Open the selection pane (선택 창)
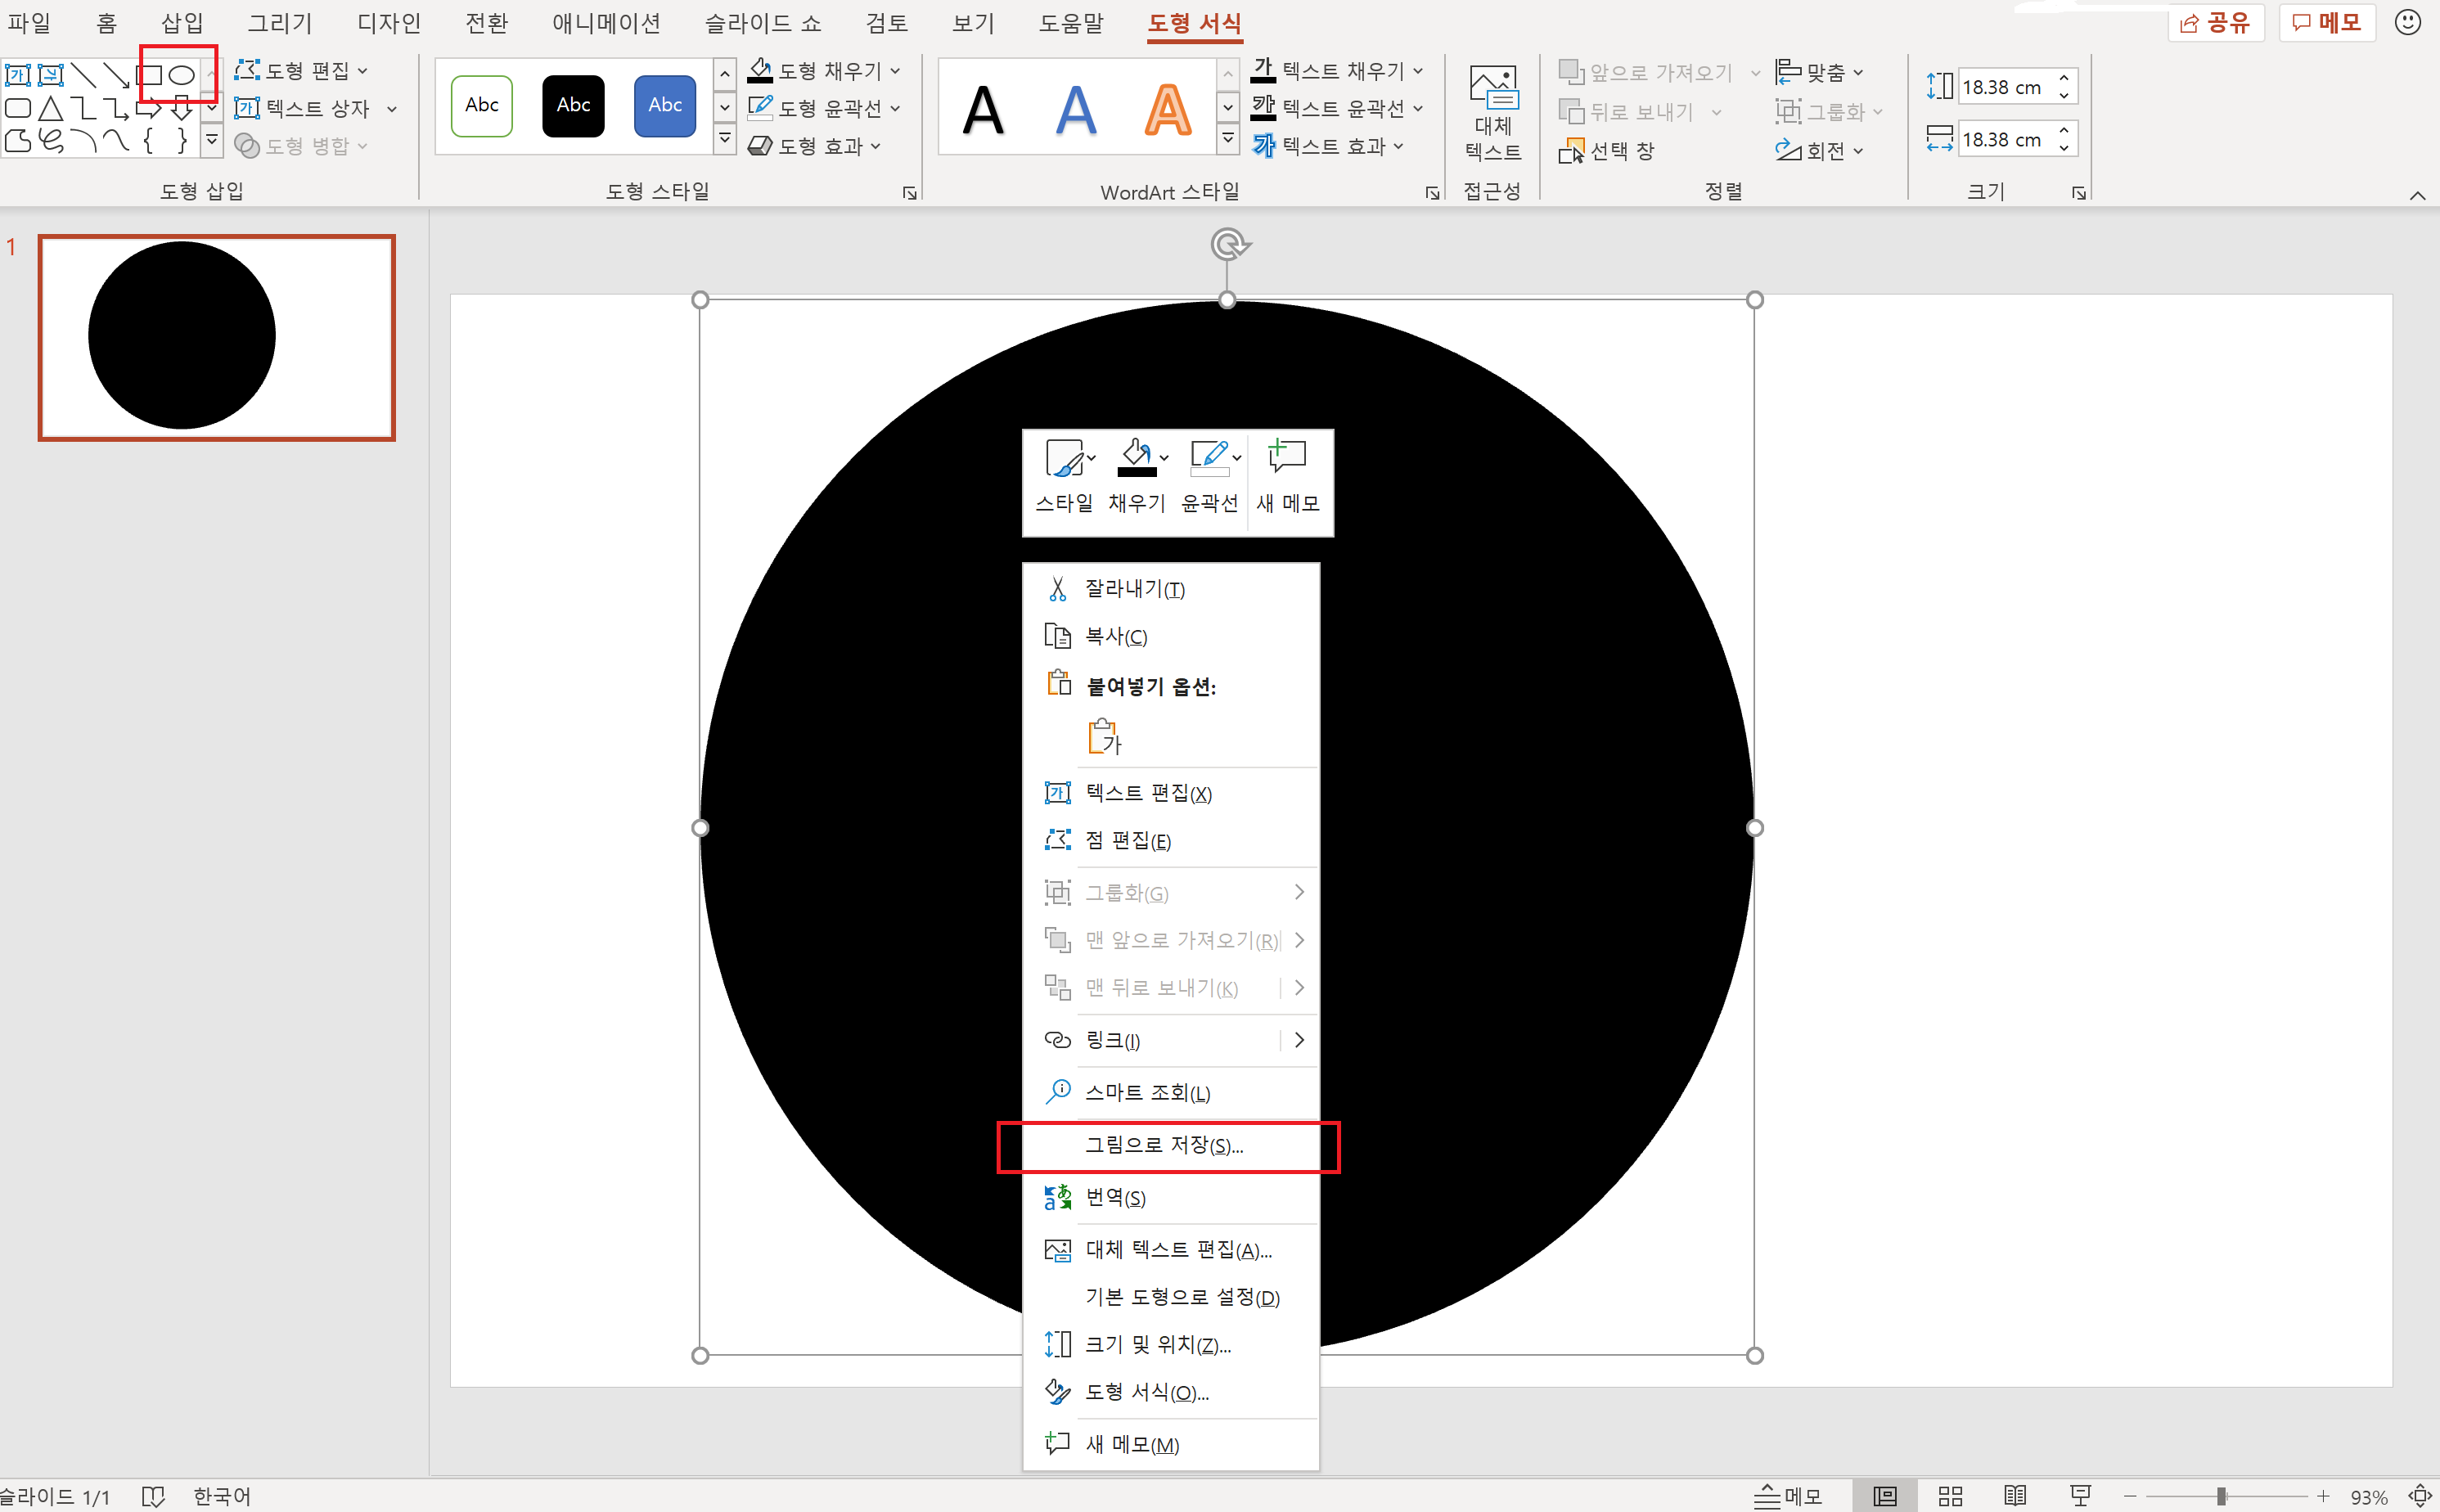 pyautogui.click(x=1606, y=151)
